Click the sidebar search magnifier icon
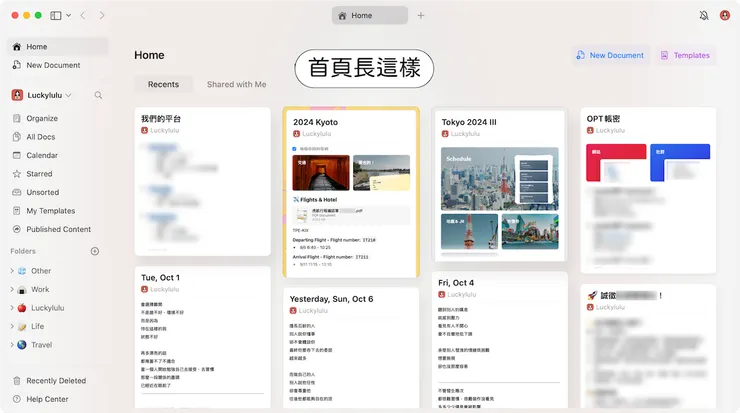This screenshot has height=413, width=740. tap(98, 95)
